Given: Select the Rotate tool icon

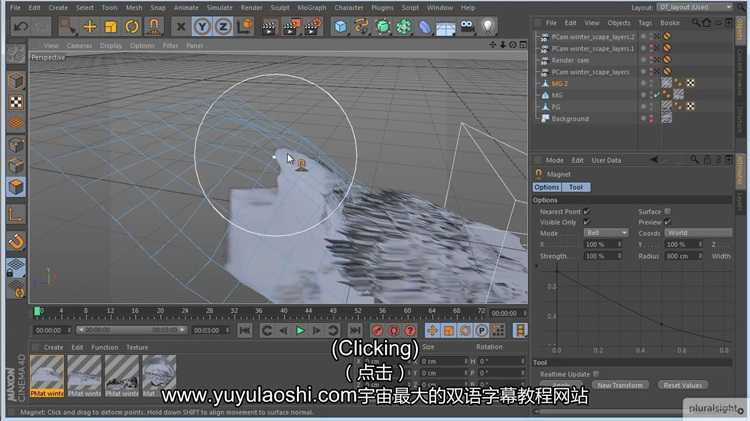Looking at the screenshot, I should point(132,26).
